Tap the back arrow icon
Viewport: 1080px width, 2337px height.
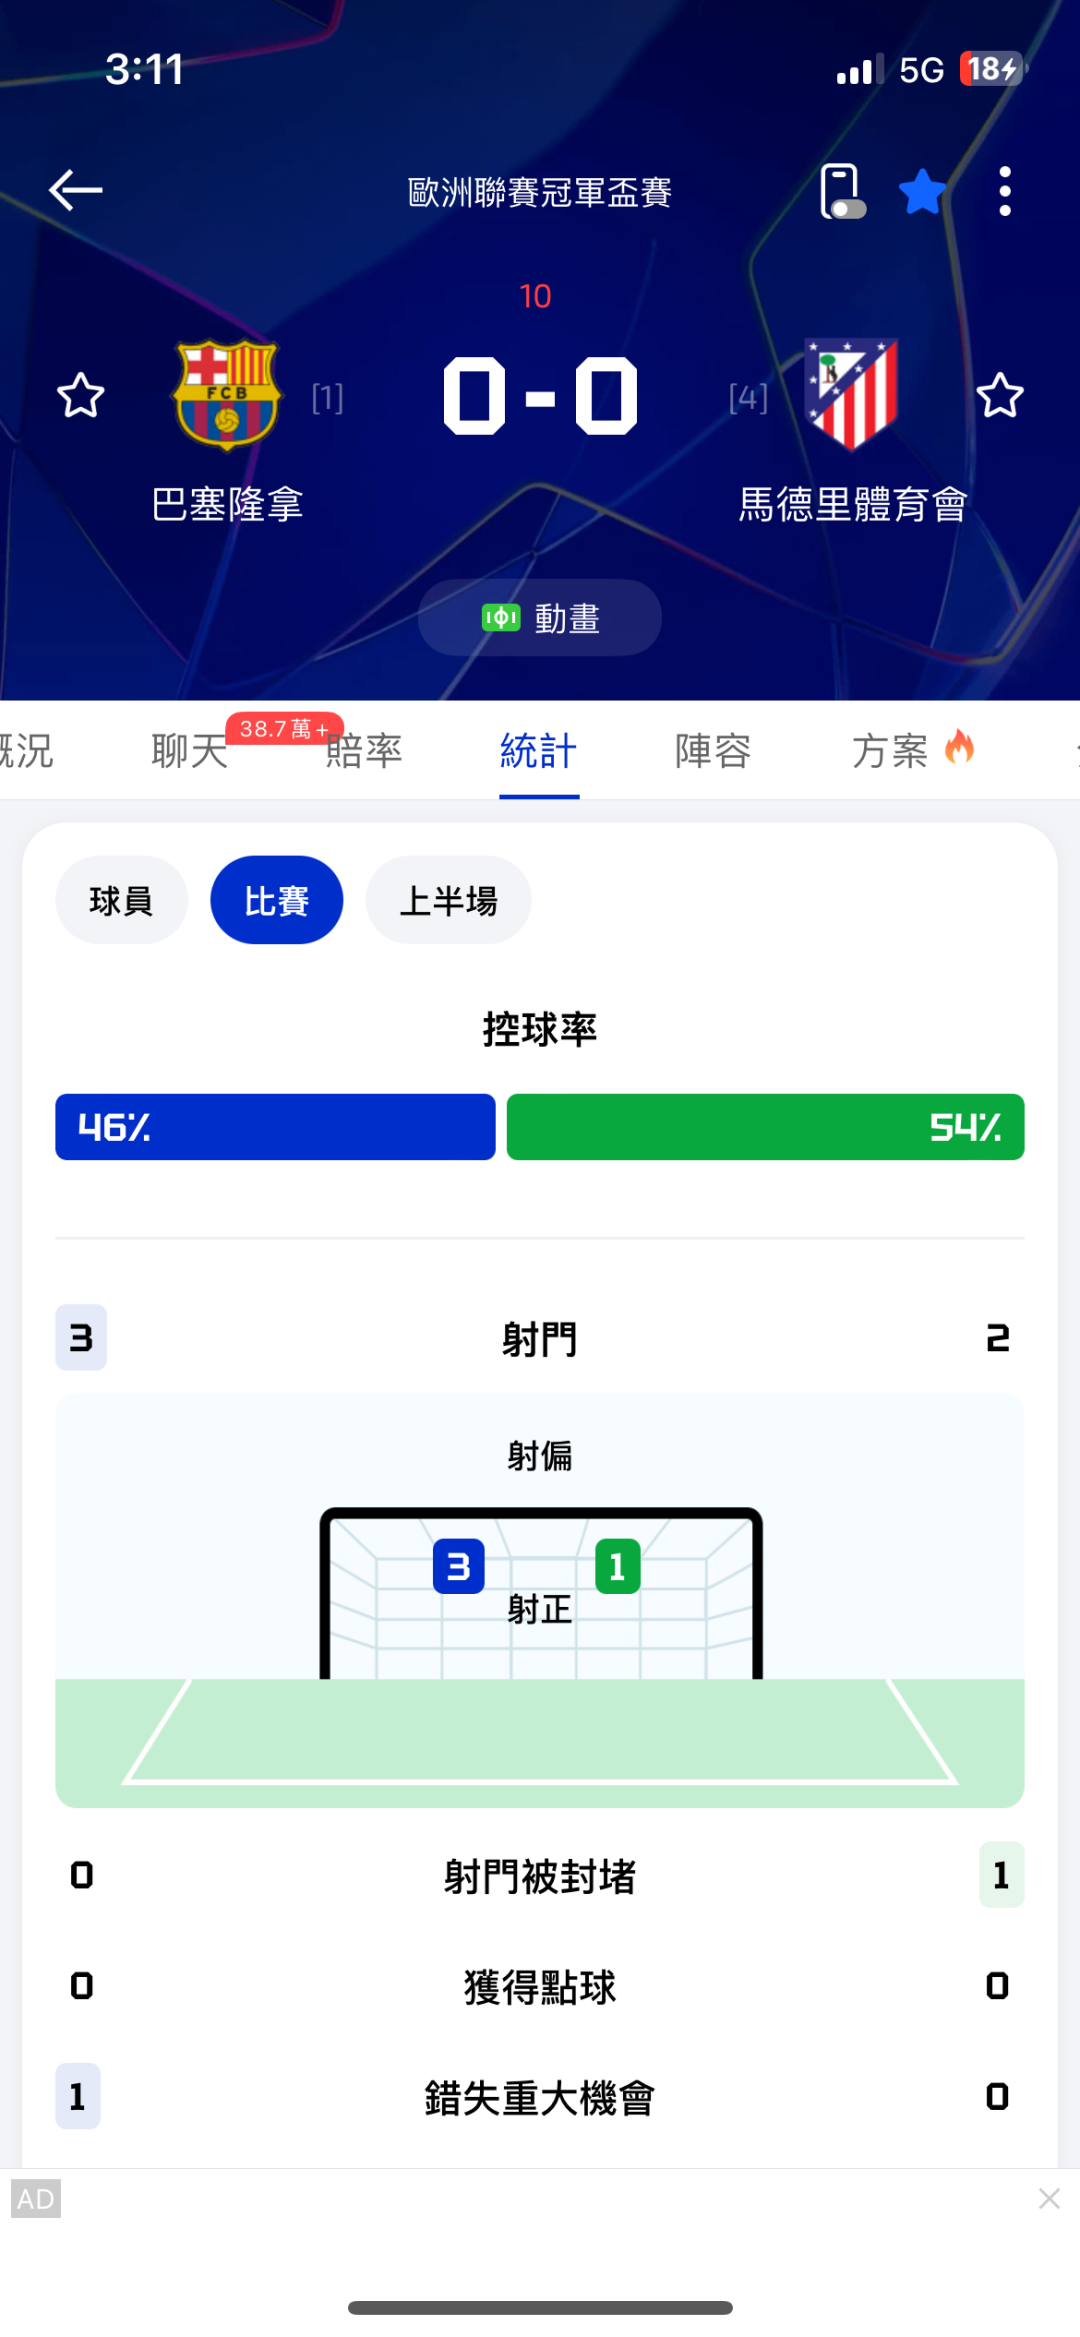(76, 190)
